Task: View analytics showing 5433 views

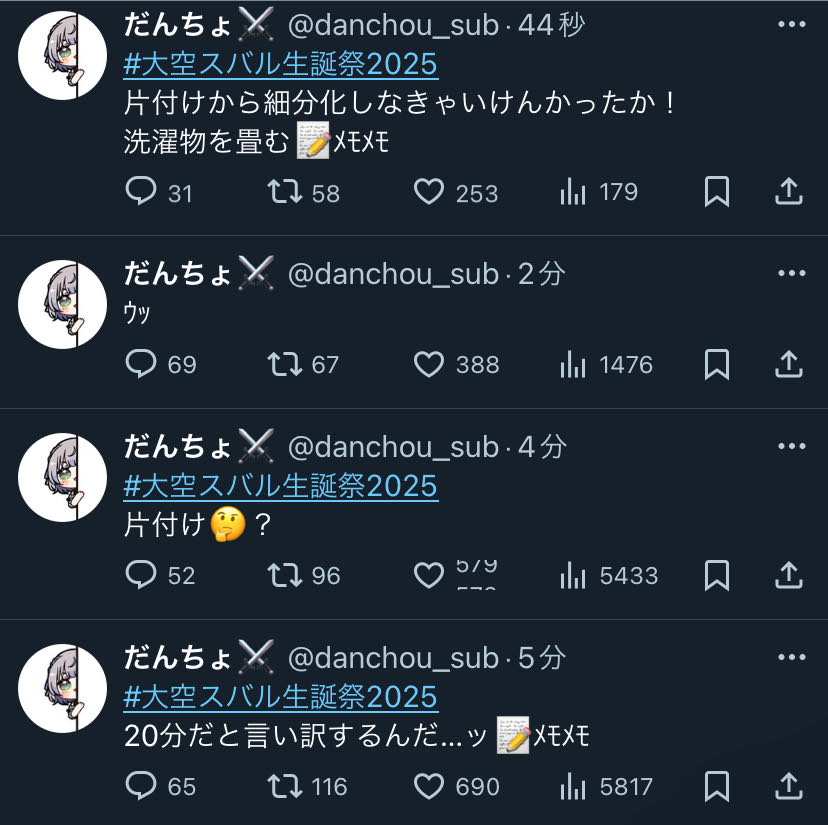Action: coord(572,575)
